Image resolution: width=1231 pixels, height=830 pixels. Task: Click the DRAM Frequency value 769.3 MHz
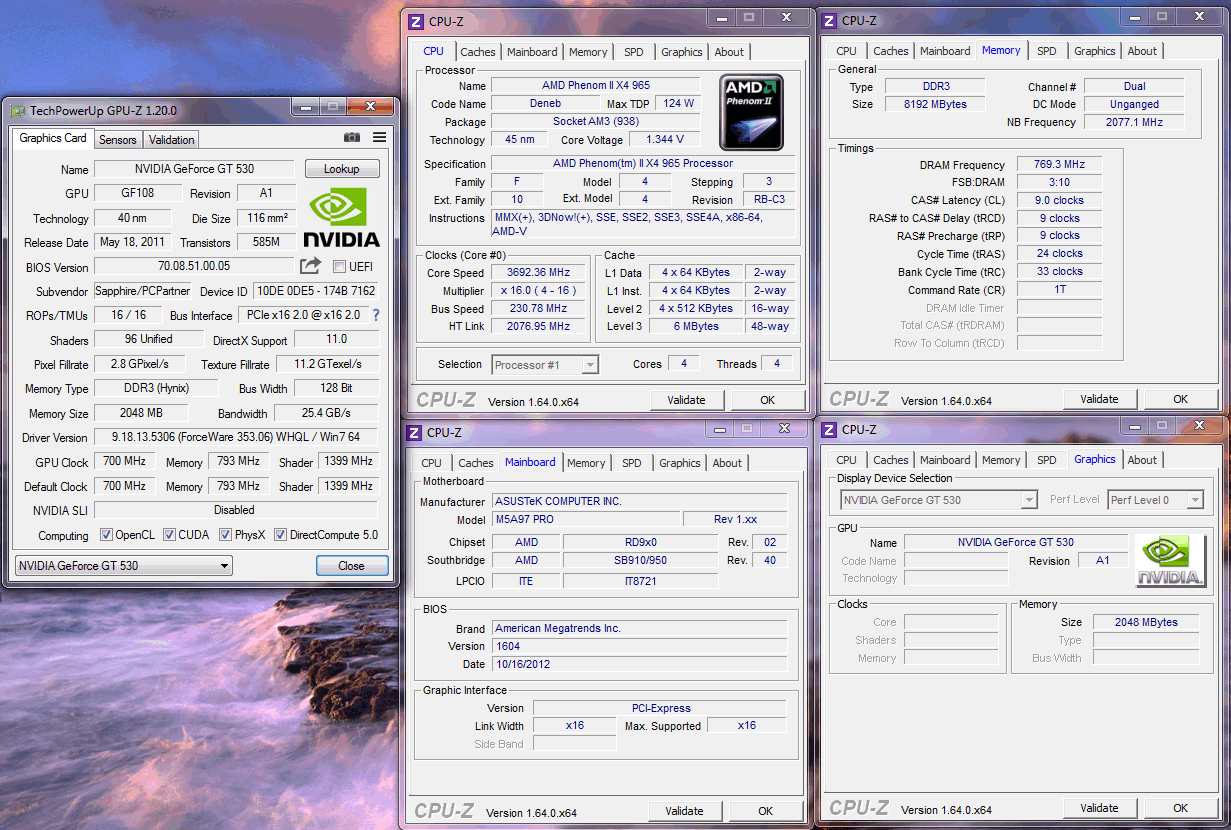(x=1060, y=165)
